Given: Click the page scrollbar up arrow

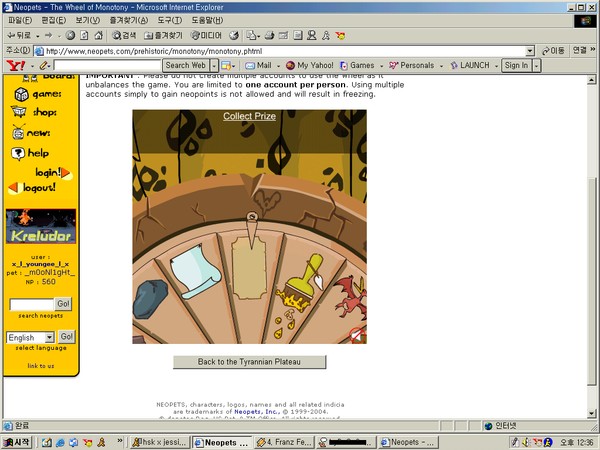Looking at the screenshot, I should pyautogui.click(x=591, y=79).
